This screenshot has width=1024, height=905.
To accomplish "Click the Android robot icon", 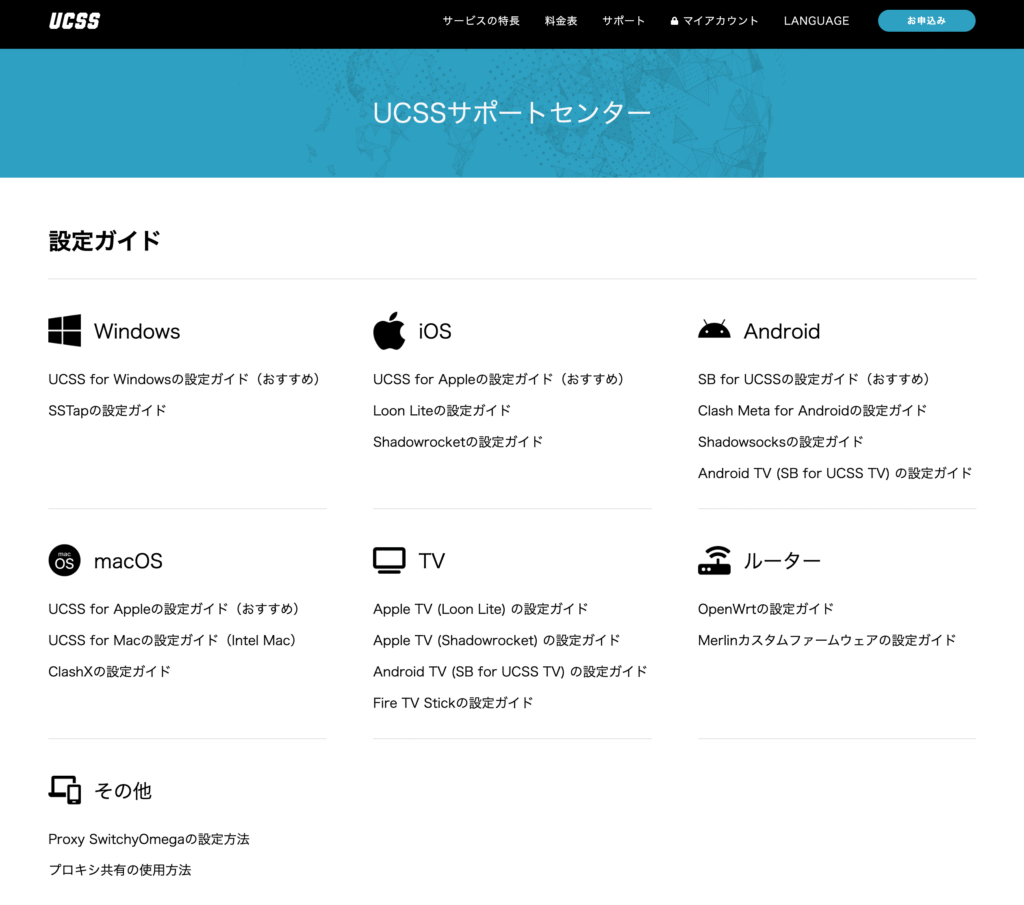I will [x=714, y=329].
